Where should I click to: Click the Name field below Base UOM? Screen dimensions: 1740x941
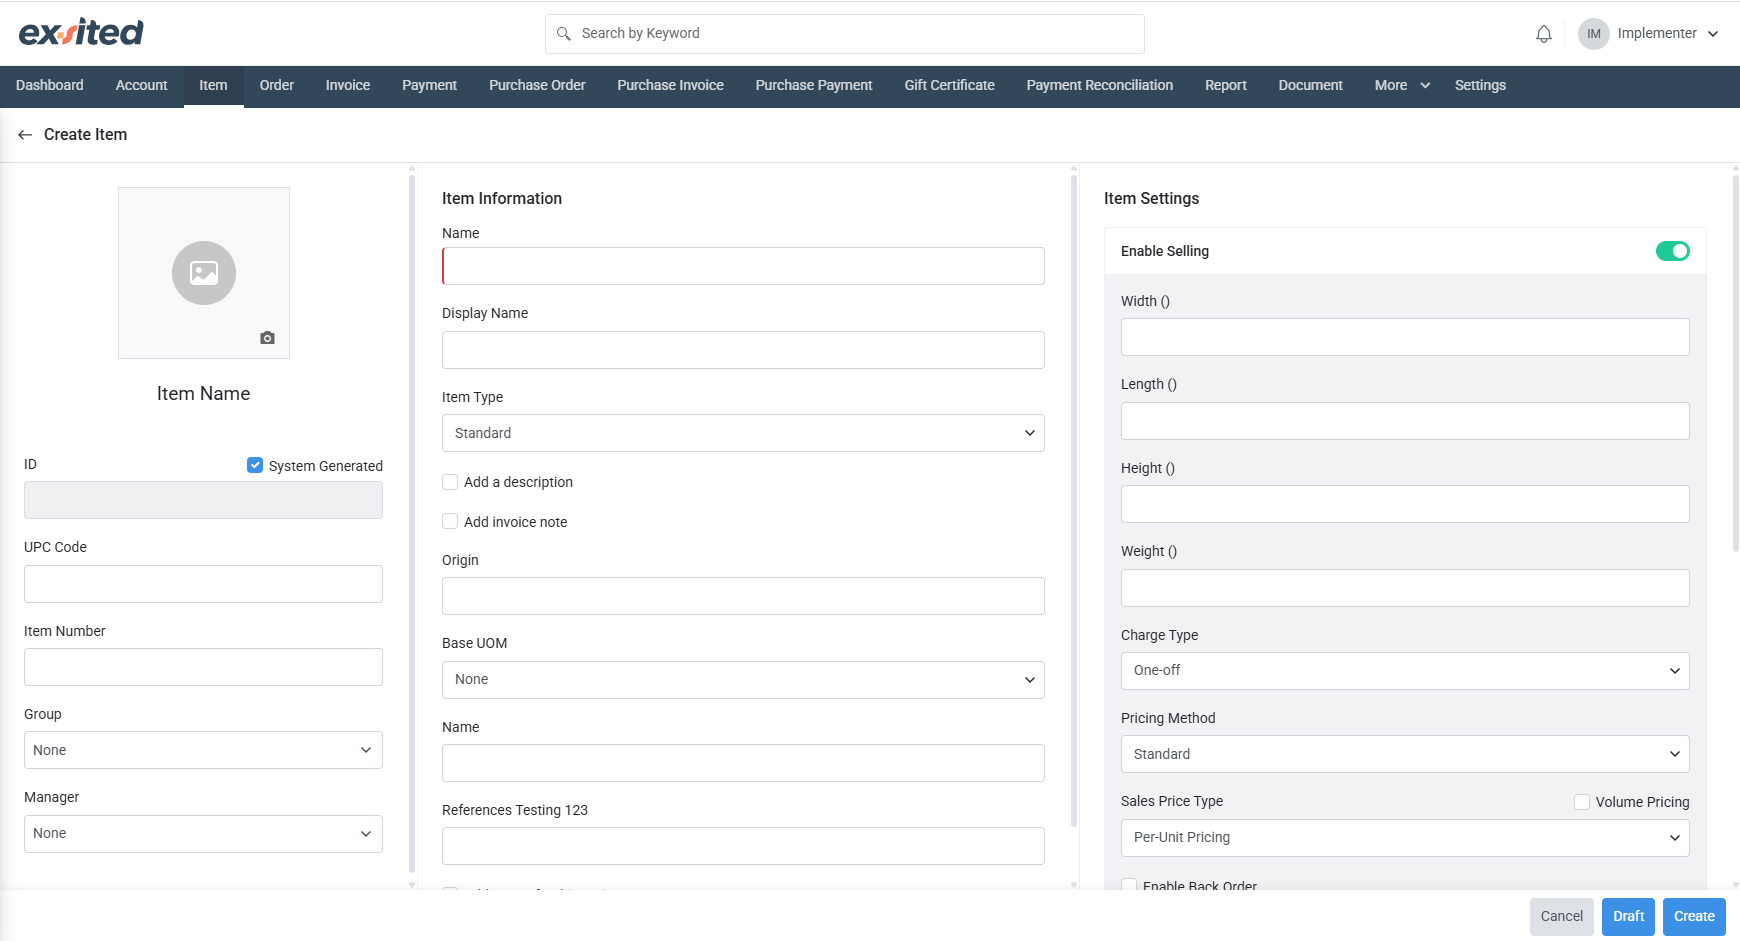click(743, 763)
